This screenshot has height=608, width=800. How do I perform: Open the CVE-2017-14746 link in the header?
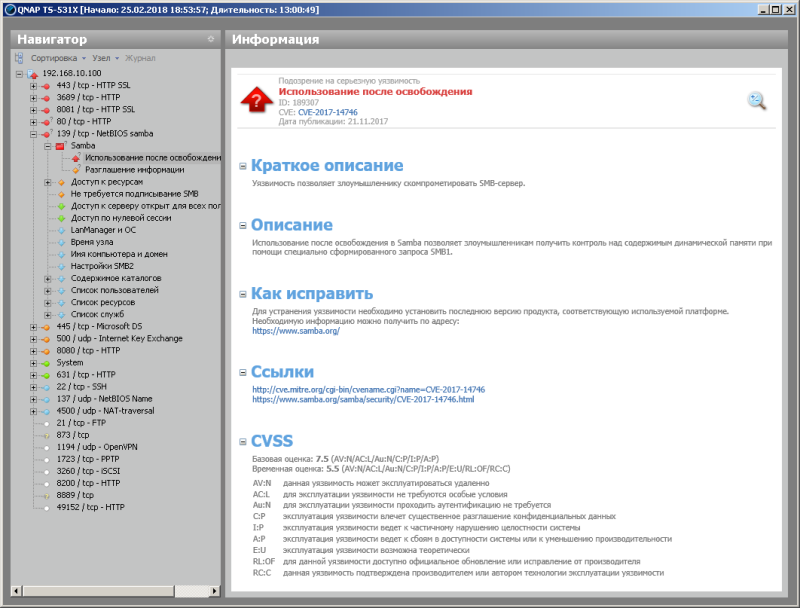[328, 112]
